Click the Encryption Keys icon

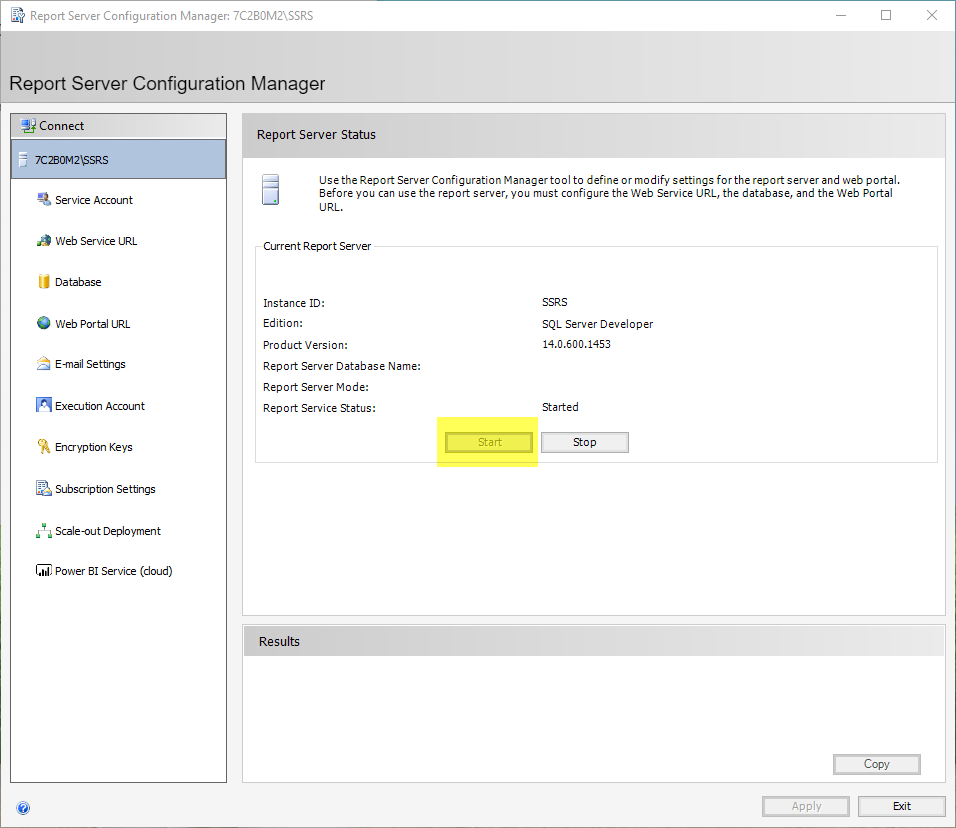click(44, 447)
